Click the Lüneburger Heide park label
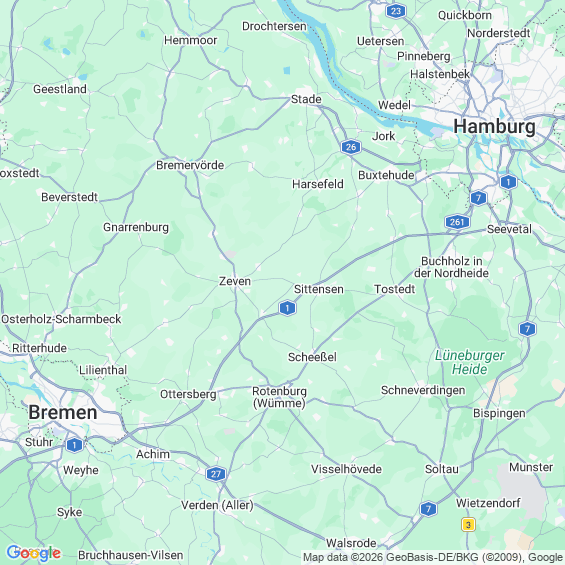This screenshot has width=565, height=565. point(470,362)
